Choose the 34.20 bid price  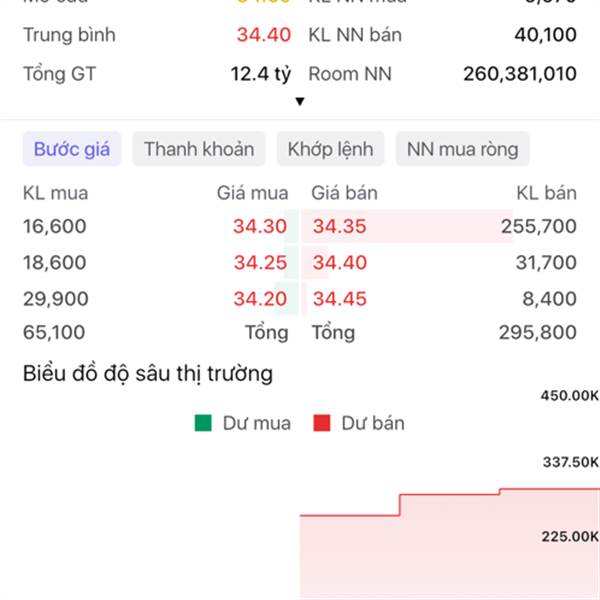coord(260,299)
